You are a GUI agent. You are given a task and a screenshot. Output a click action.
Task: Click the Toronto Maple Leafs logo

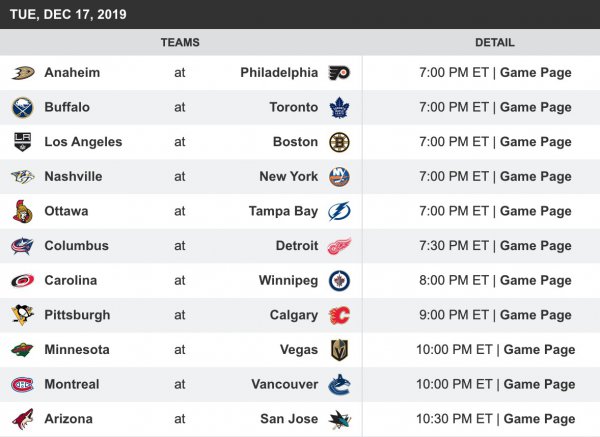[x=340, y=107]
